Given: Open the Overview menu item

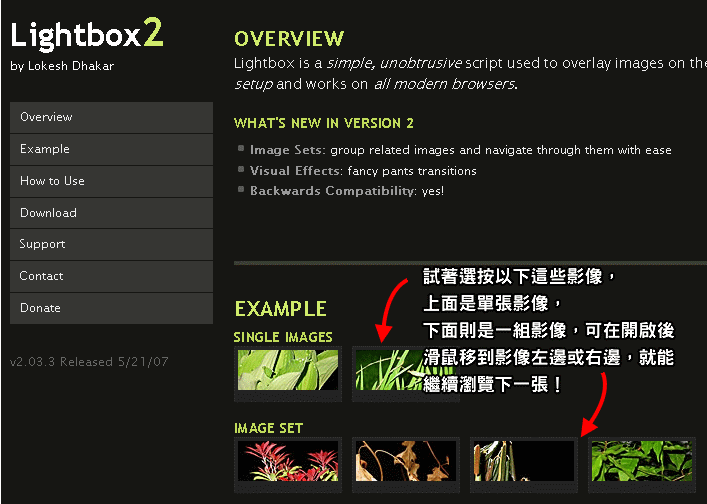Looking at the screenshot, I should pyautogui.click(x=111, y=117).
